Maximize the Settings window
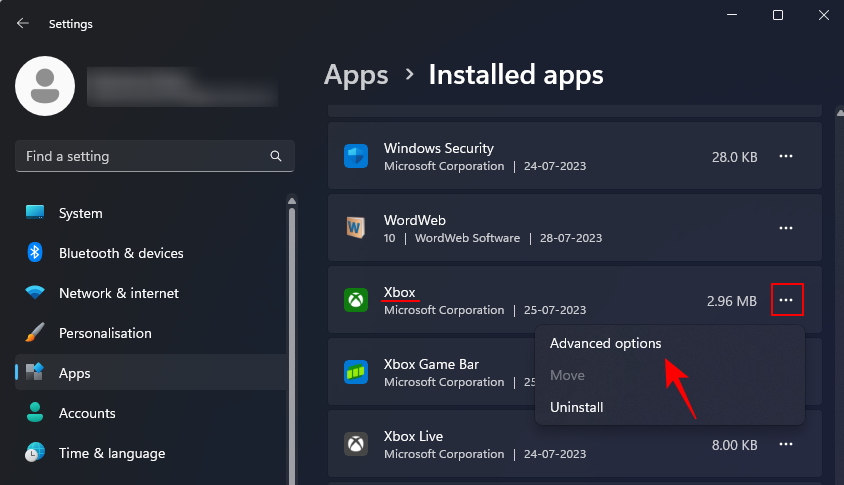844x485 pixels. point(778,15)
